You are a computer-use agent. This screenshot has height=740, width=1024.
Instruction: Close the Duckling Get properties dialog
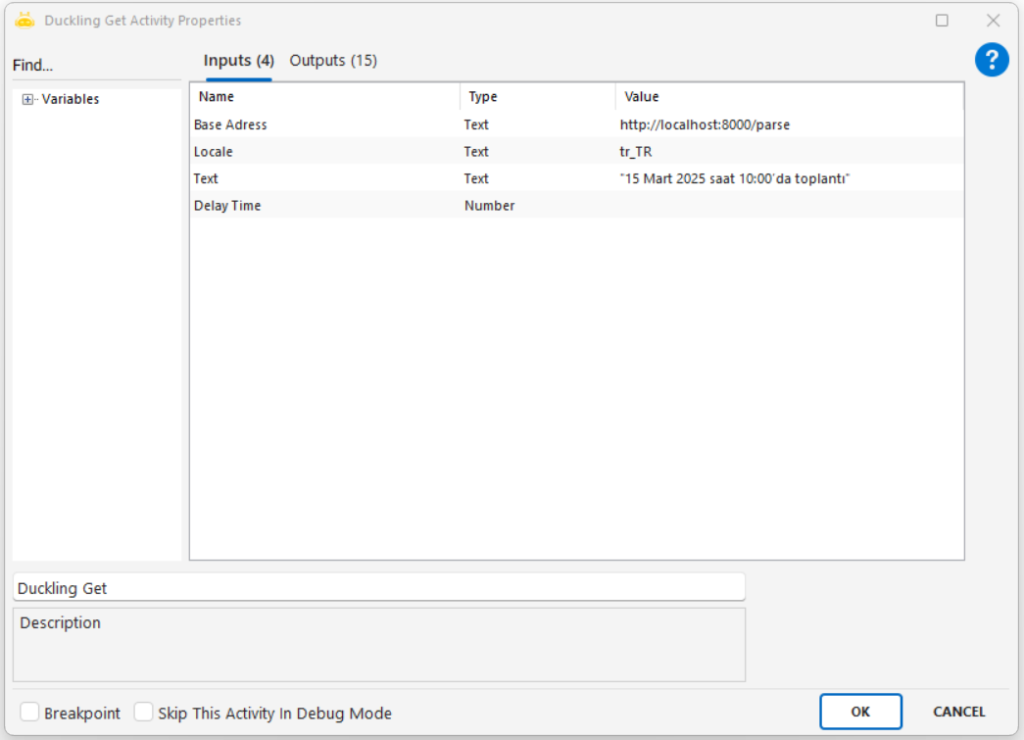(993, 20)
